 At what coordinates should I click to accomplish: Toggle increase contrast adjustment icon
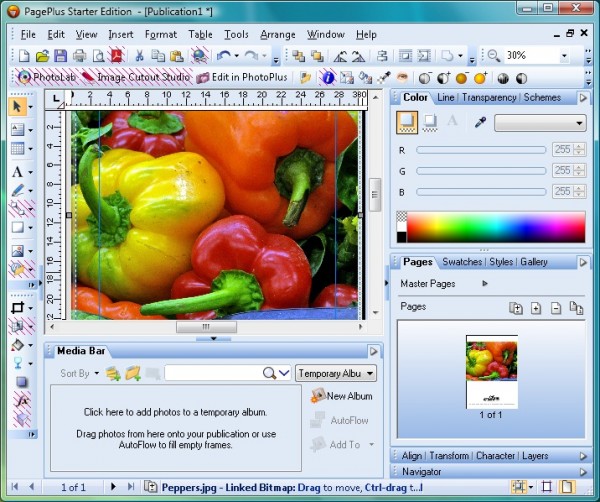click(x=443, y=78)
